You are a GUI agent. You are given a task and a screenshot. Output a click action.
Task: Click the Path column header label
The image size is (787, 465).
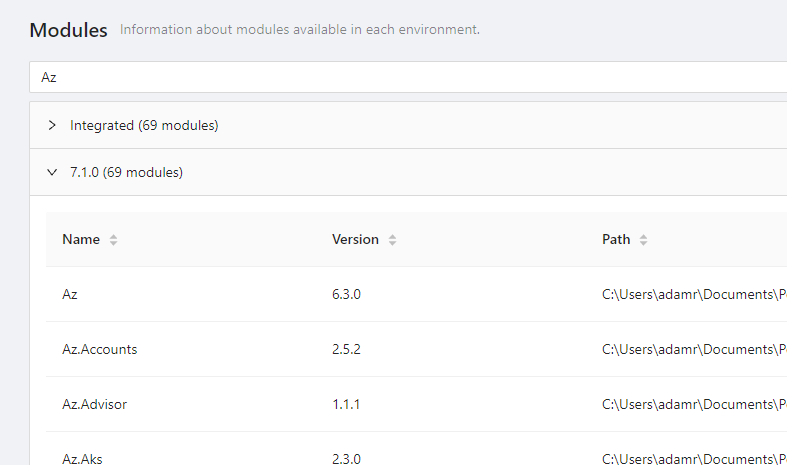pos(616,240)
